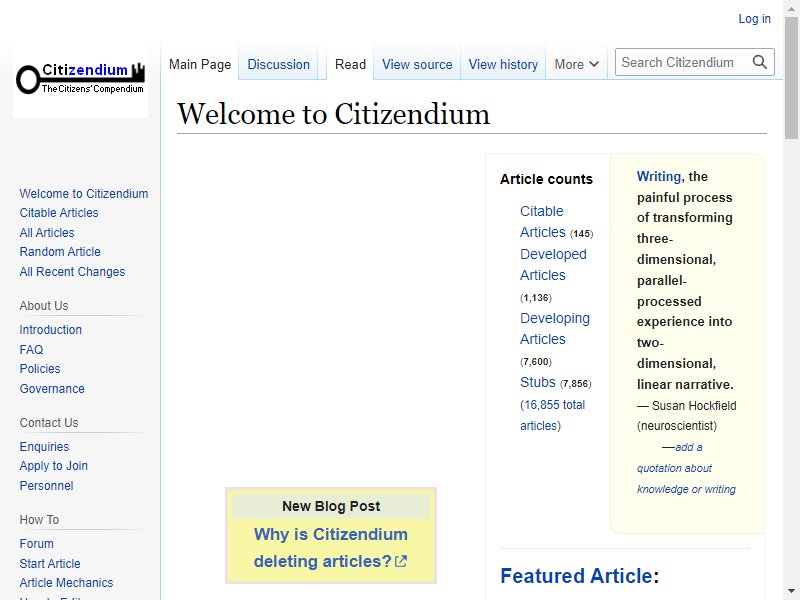
Task: Click the Citizendium logo
Action: tap(81, 79)
